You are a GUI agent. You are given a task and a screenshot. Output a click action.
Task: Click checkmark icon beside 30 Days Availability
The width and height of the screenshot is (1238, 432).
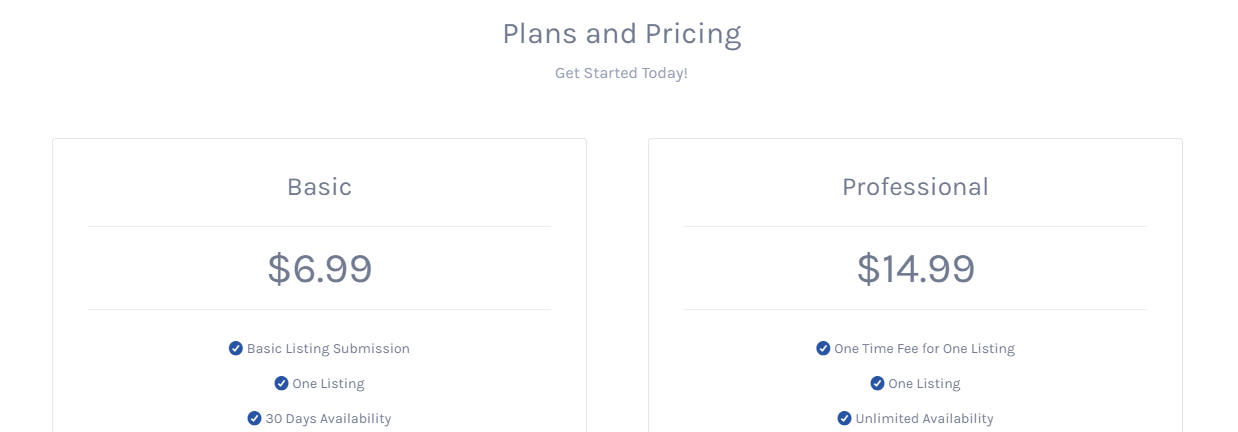click(x=255, y=418)
